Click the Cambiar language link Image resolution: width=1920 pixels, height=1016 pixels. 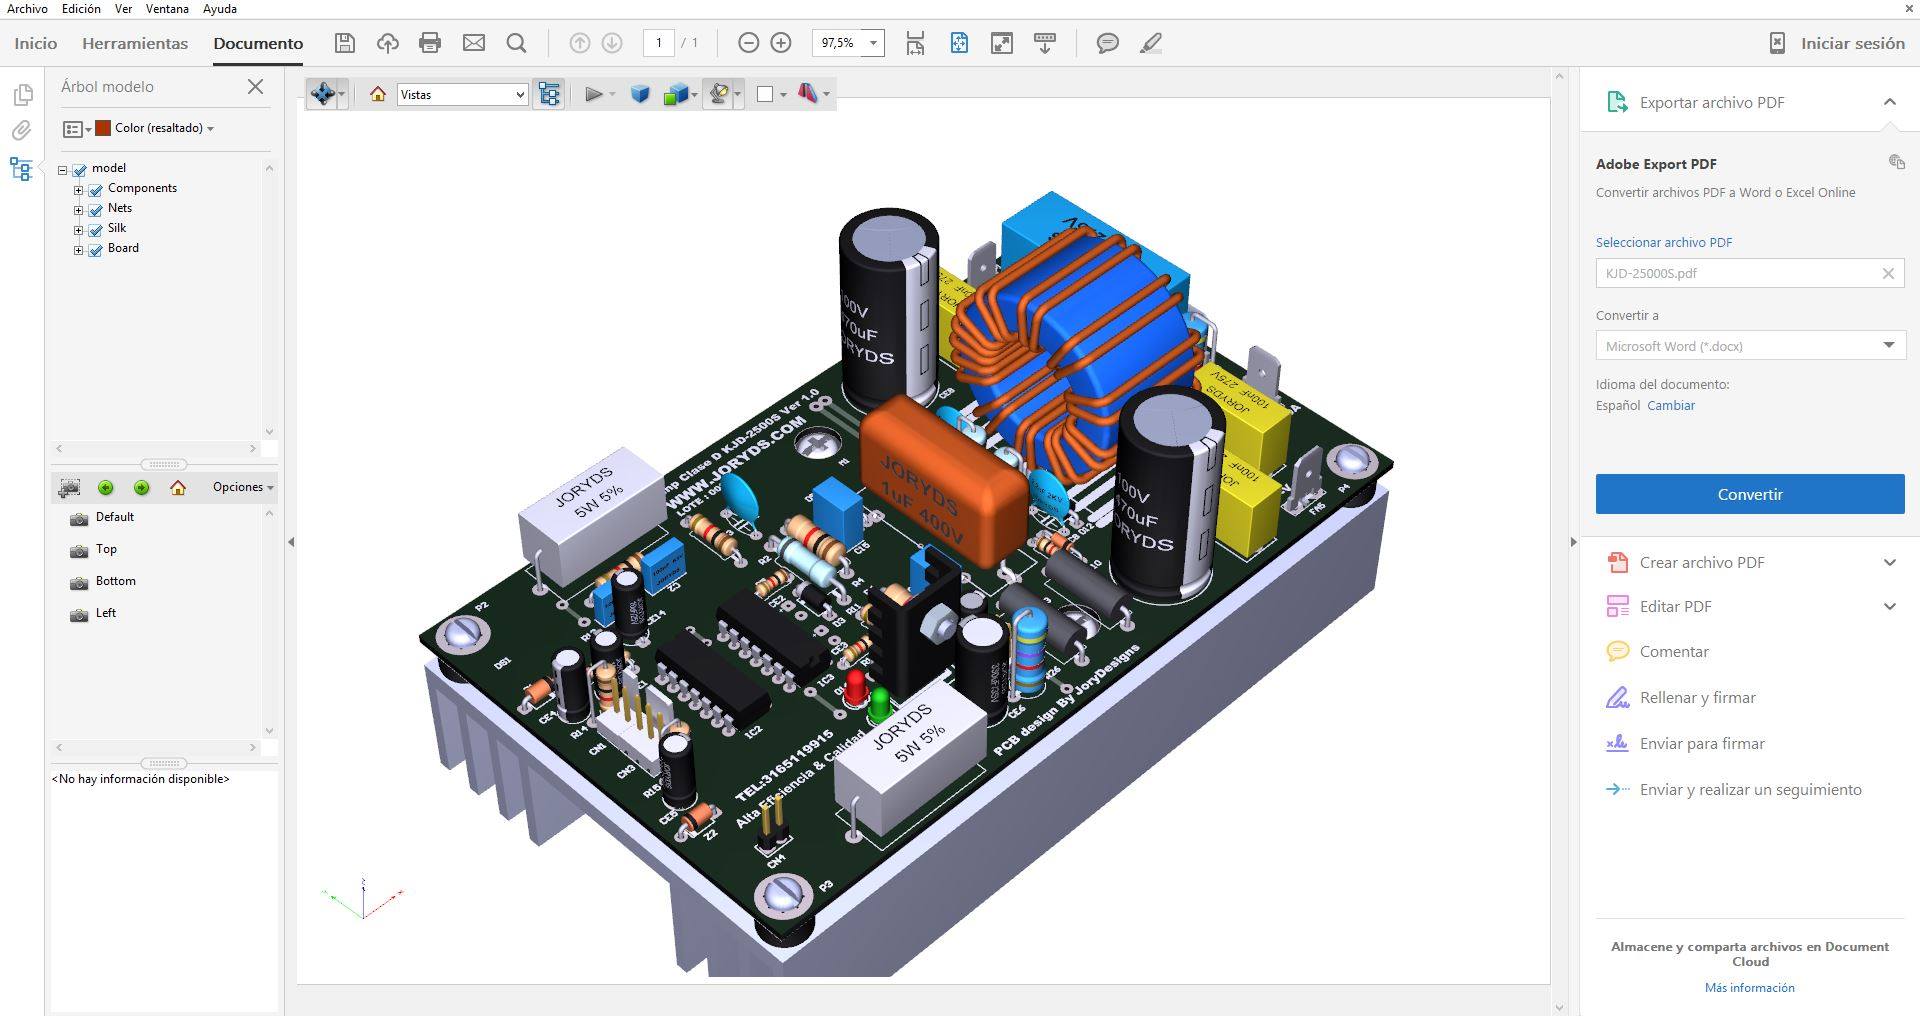[1671, 405]
